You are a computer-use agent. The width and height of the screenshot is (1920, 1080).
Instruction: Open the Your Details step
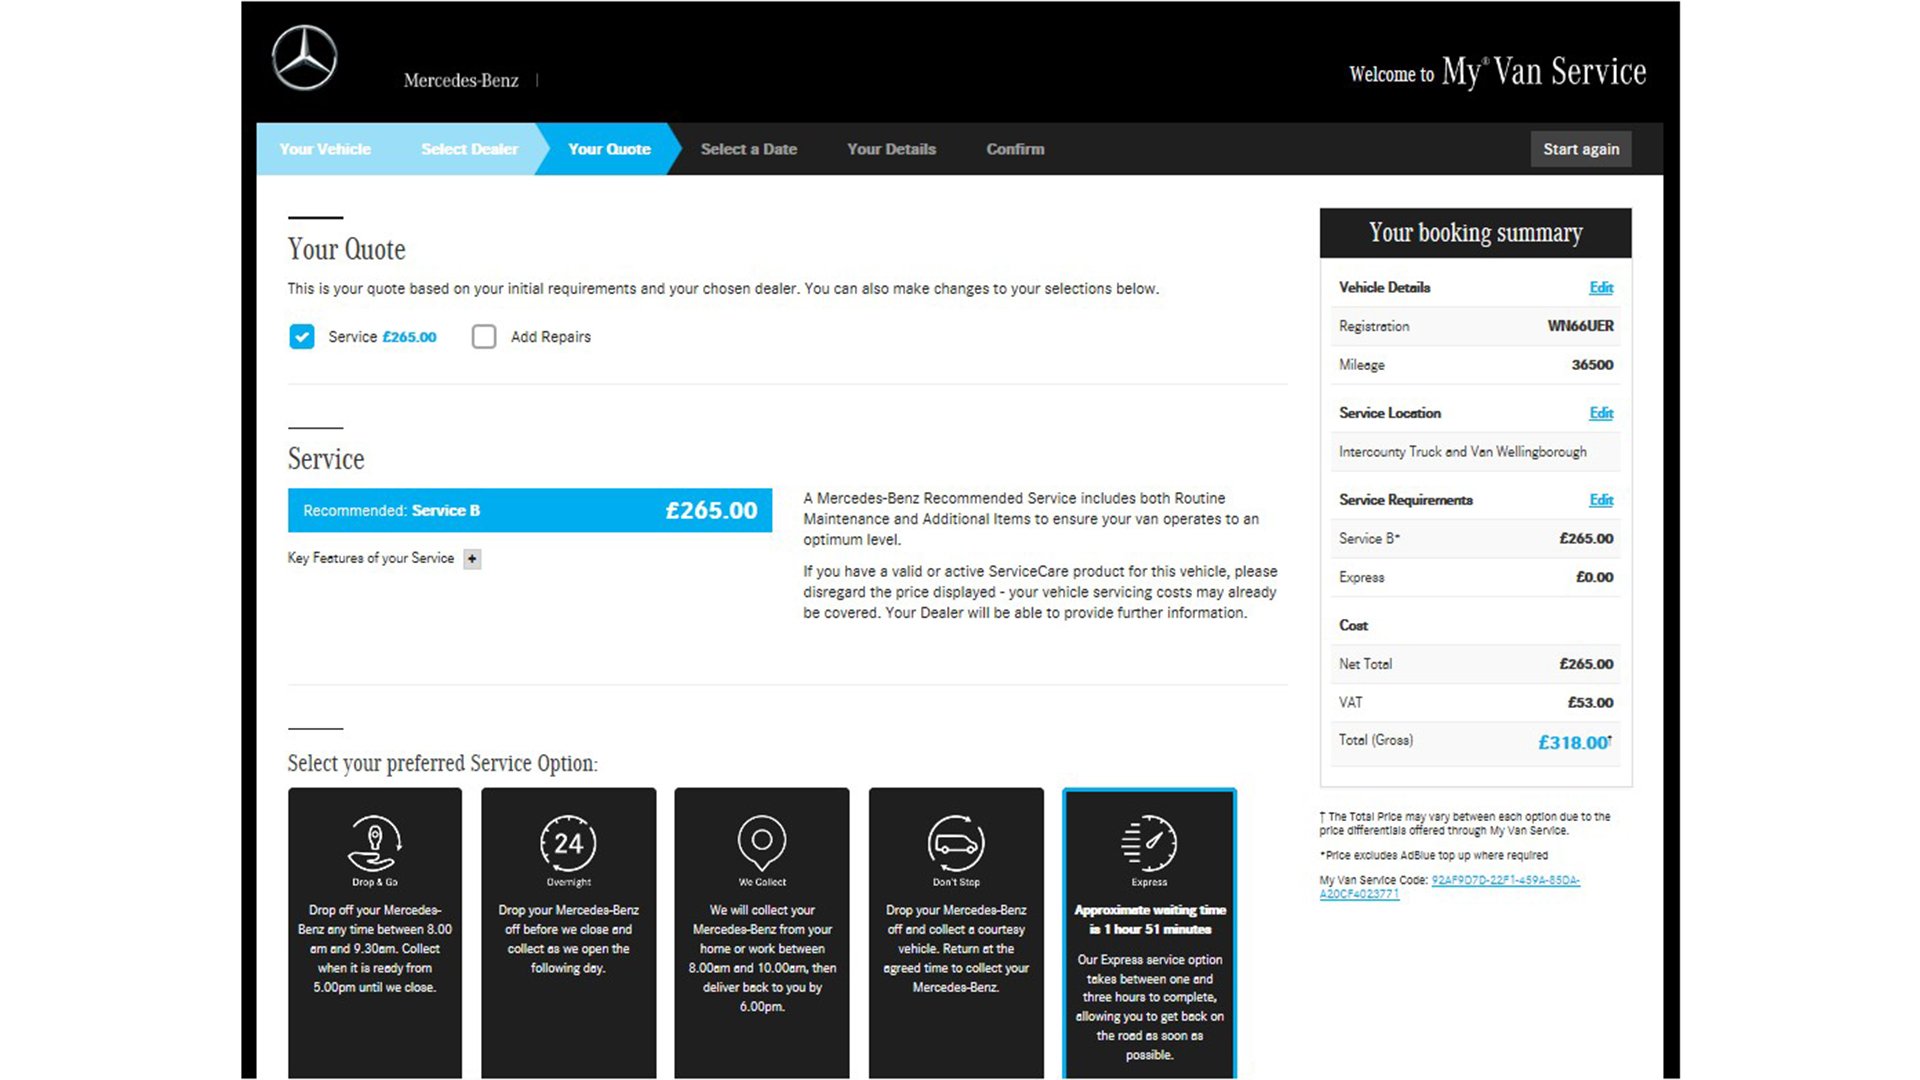point(891,149)
